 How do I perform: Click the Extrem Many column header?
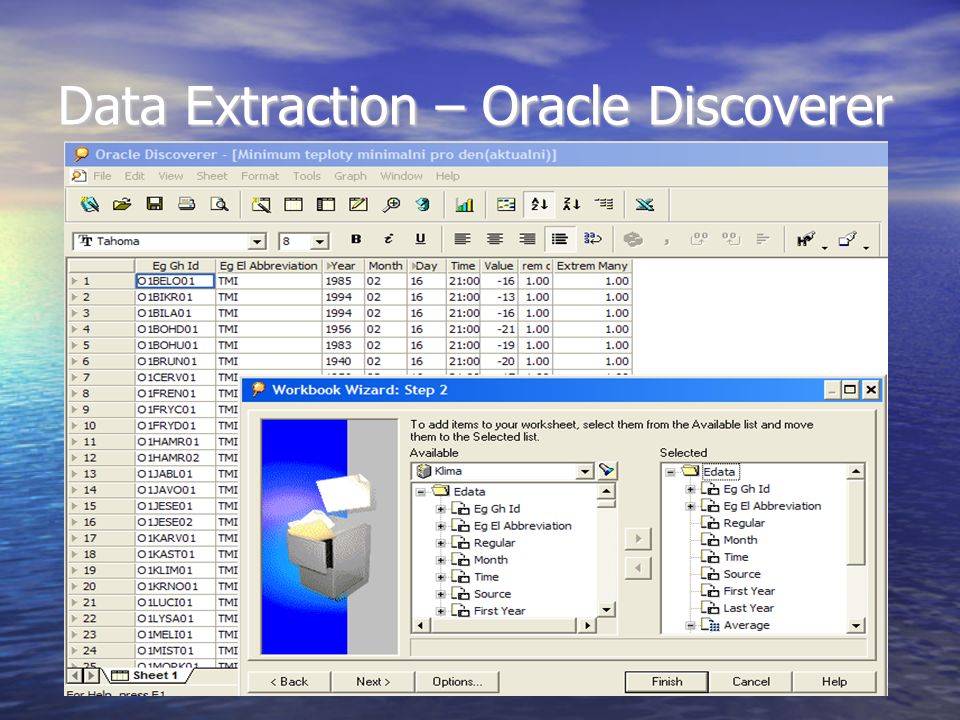592,266
